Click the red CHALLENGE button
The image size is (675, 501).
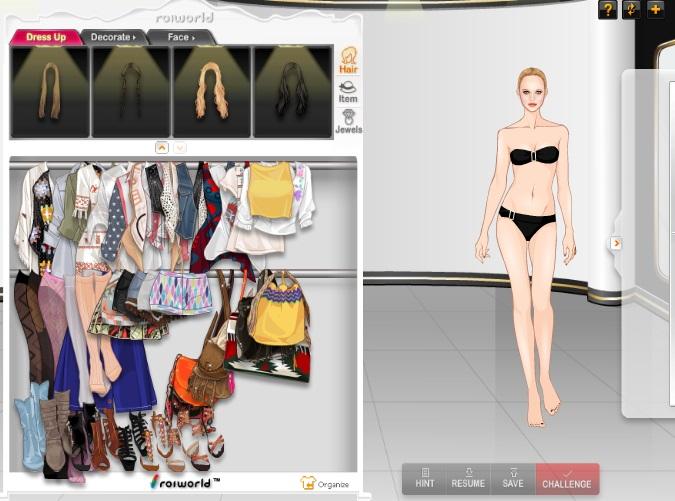tap(567, 478)
